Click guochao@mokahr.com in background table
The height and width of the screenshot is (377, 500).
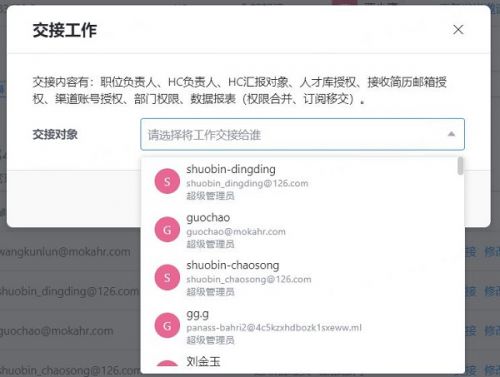pos(56,331)
